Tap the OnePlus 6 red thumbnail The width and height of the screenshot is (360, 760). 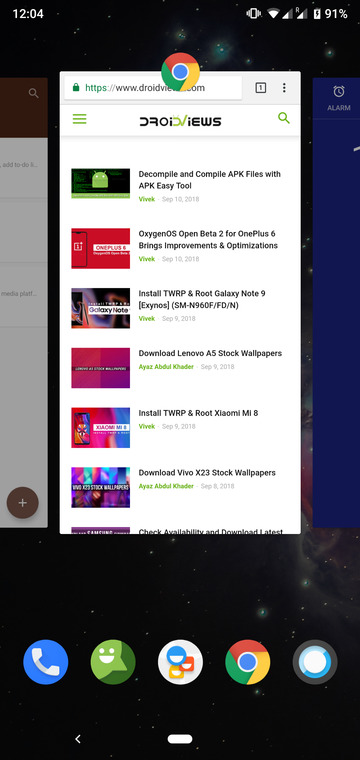coord(100,248)
